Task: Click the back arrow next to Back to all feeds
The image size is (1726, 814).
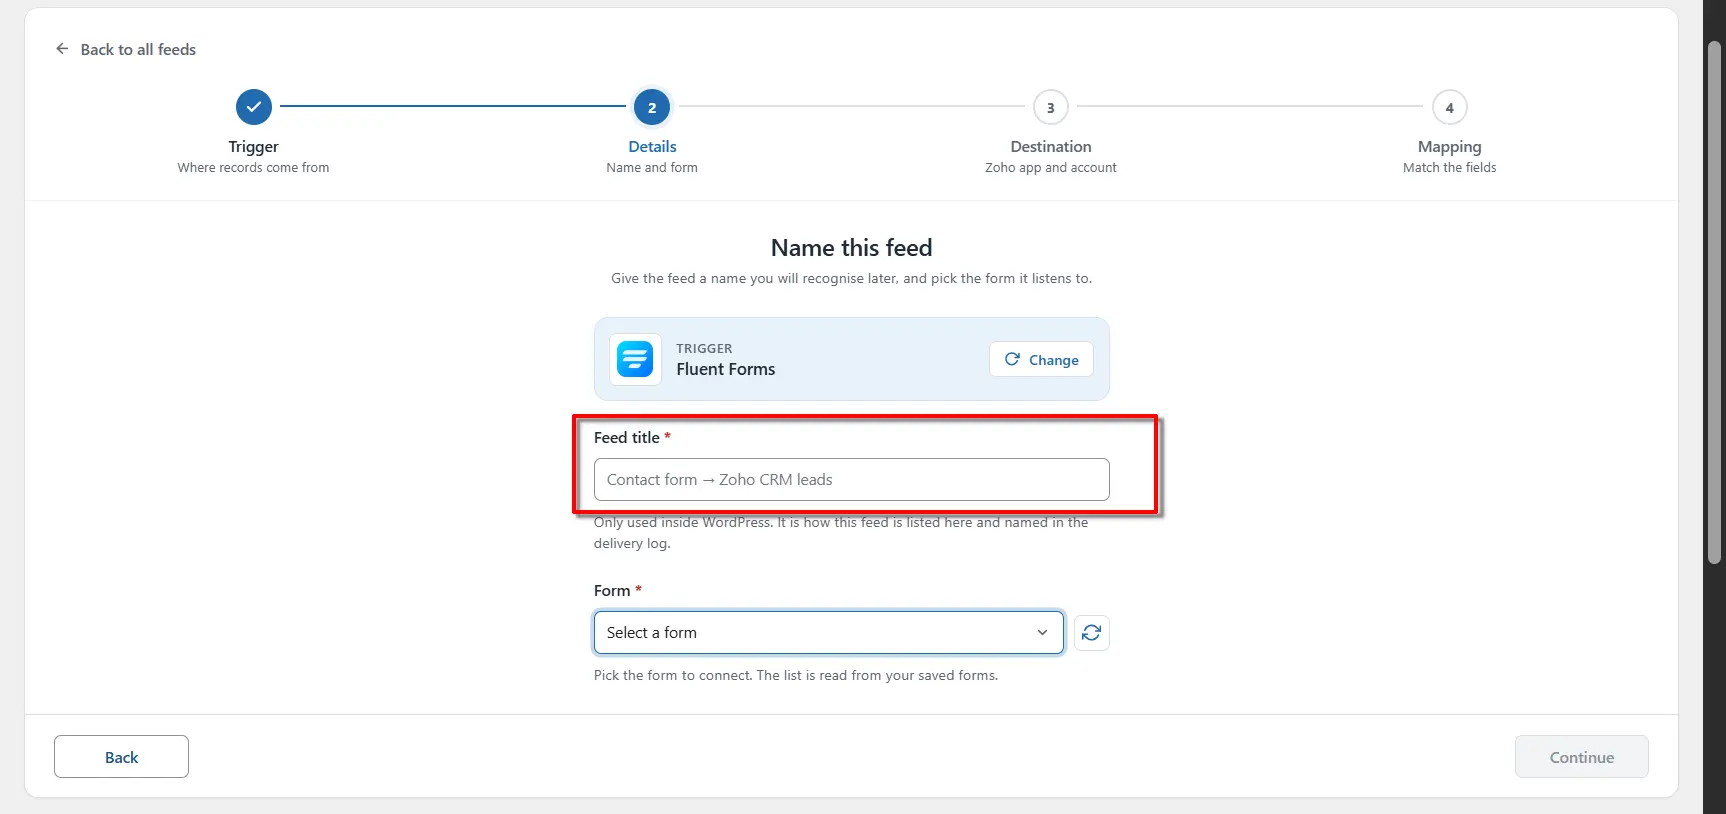Action: coord(62,49)
